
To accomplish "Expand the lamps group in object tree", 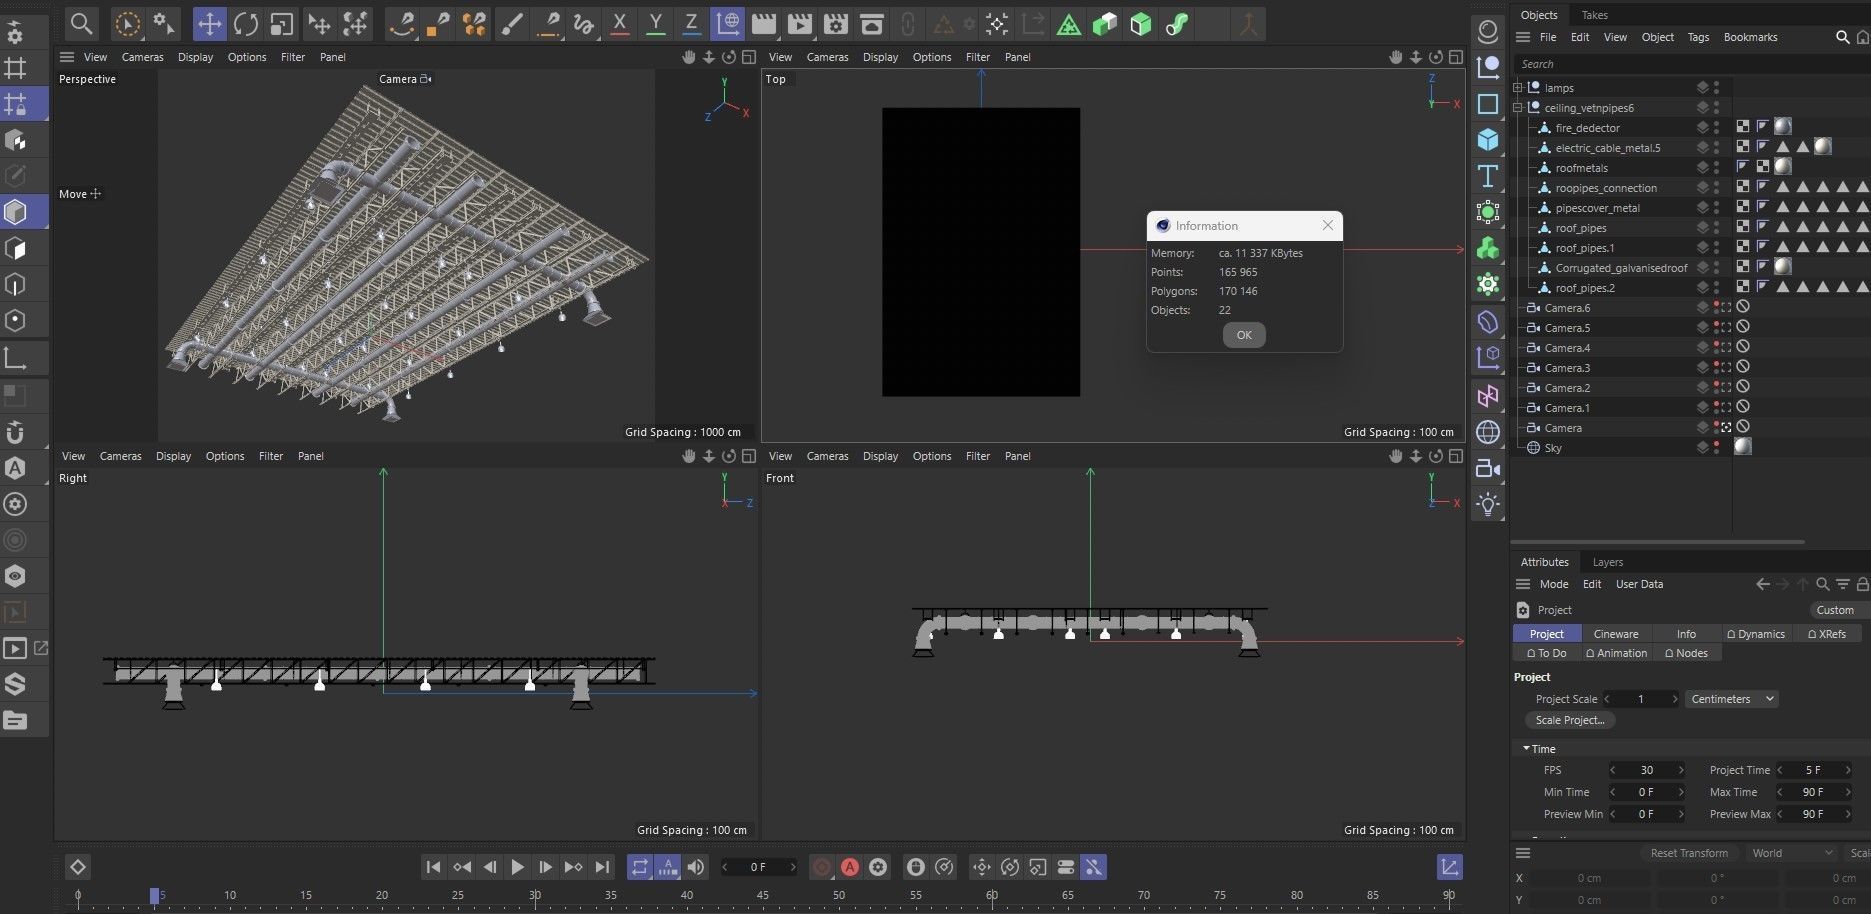I will pos(1518,88).
